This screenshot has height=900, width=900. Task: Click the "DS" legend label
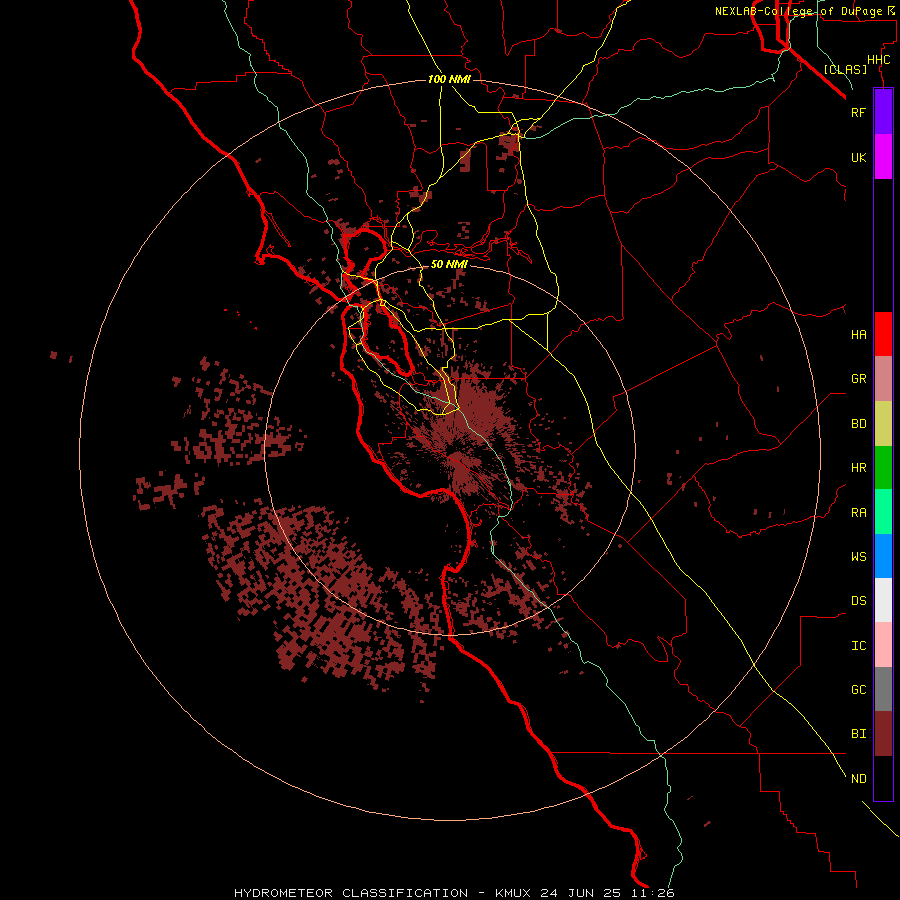(858, 601)
